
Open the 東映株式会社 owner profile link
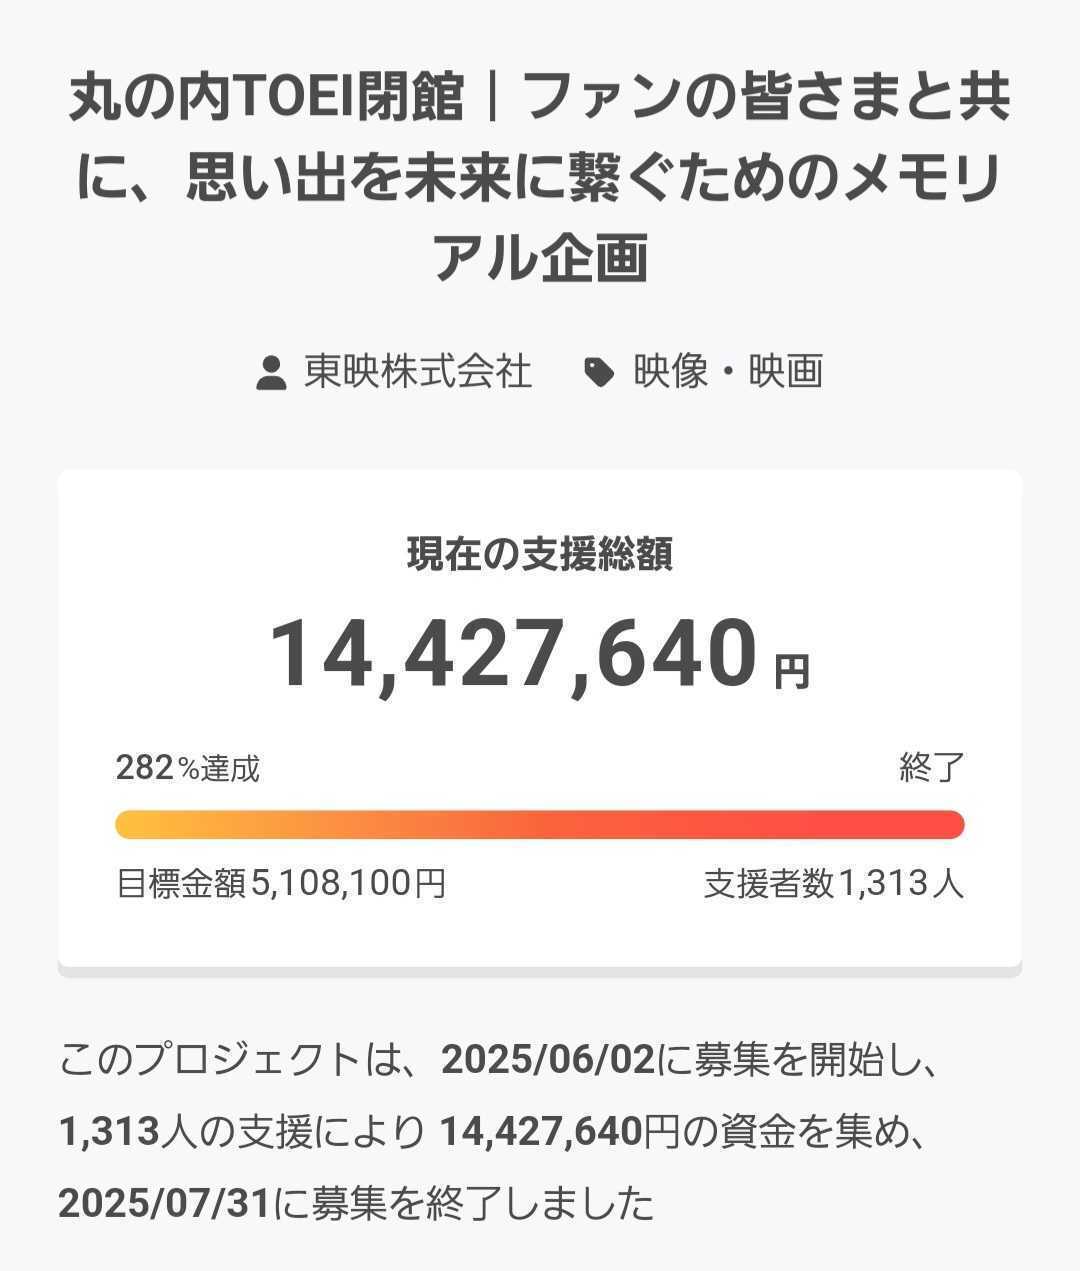417,372
